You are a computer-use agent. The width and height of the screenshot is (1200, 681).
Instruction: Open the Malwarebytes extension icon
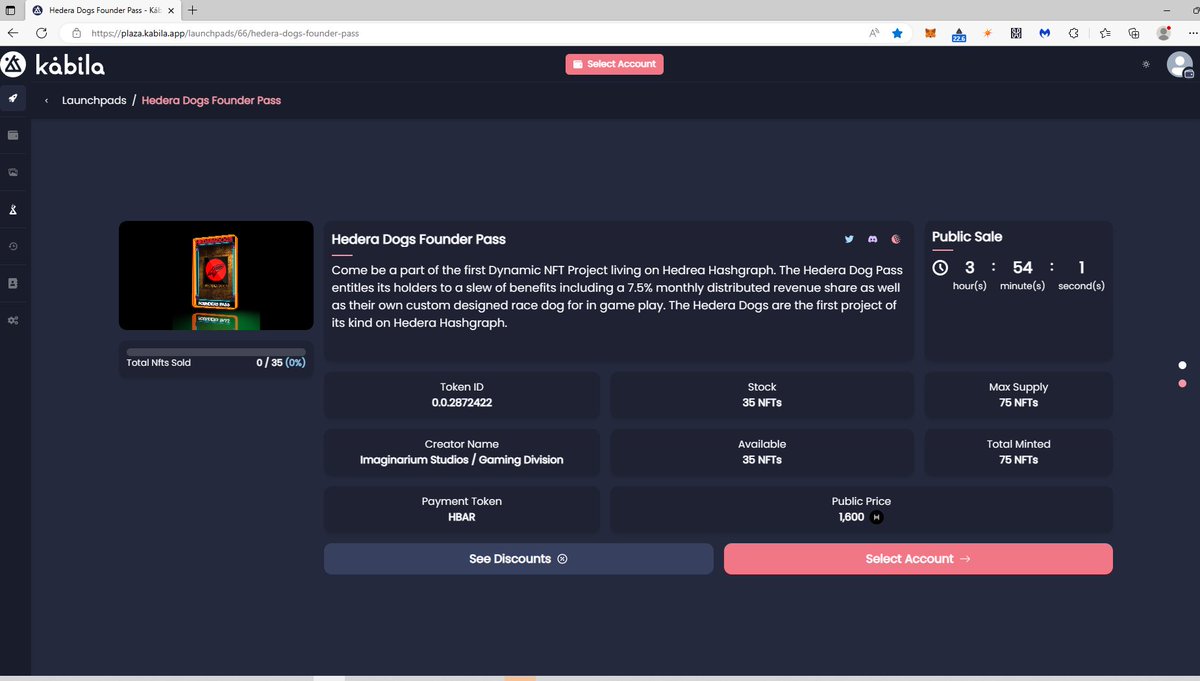[x=1044, y=33]
